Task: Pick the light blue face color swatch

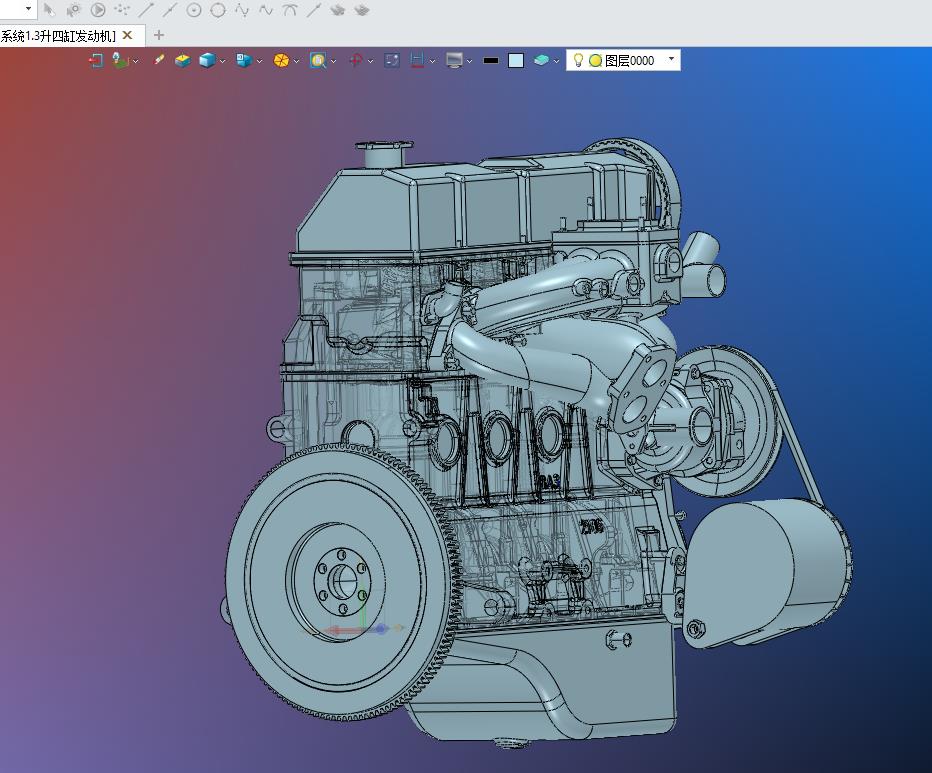Action: [x=516, y=61]
